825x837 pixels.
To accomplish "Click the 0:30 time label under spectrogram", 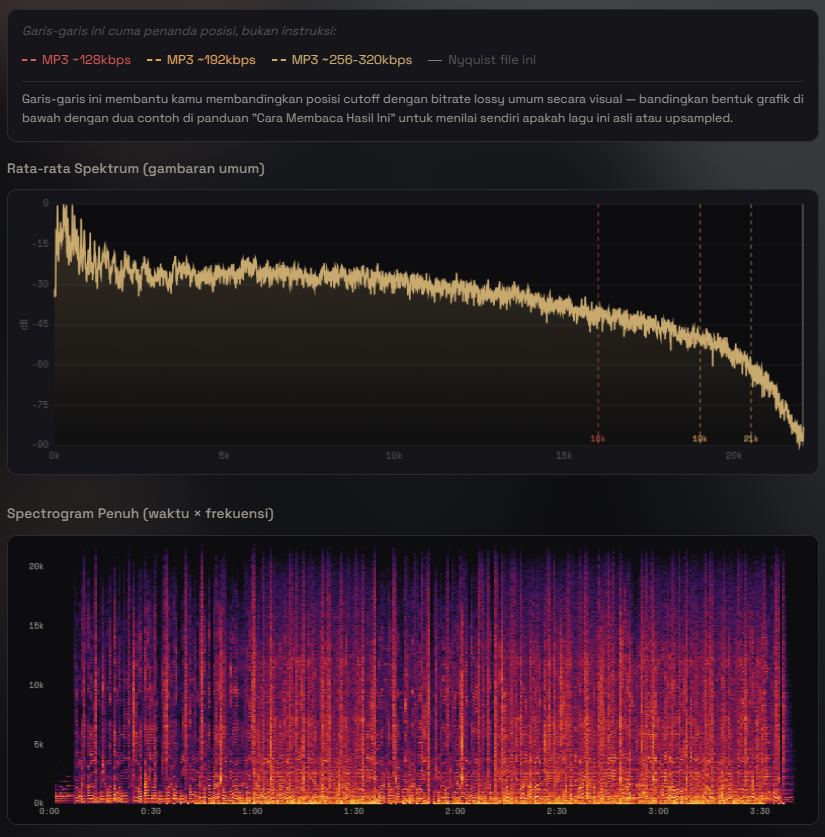I will coord(150,811).
